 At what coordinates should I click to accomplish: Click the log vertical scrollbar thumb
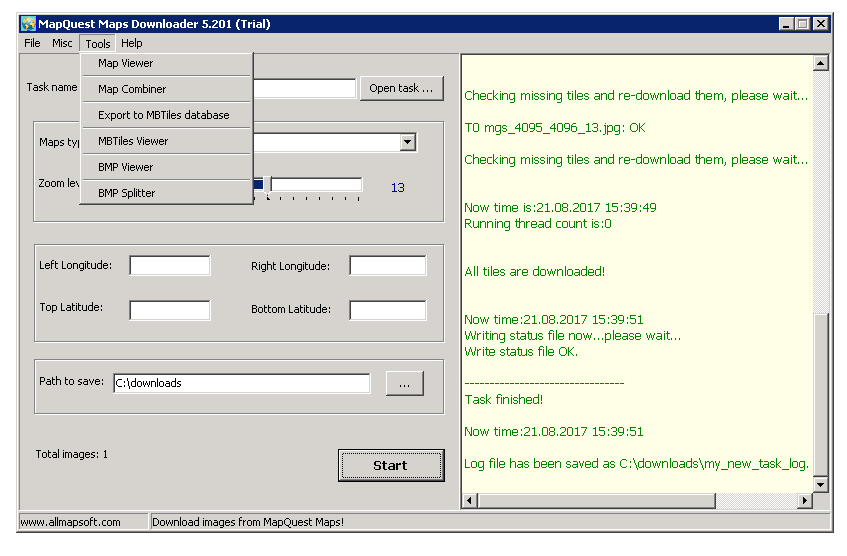pyautogui.click(x=821, y=395)
